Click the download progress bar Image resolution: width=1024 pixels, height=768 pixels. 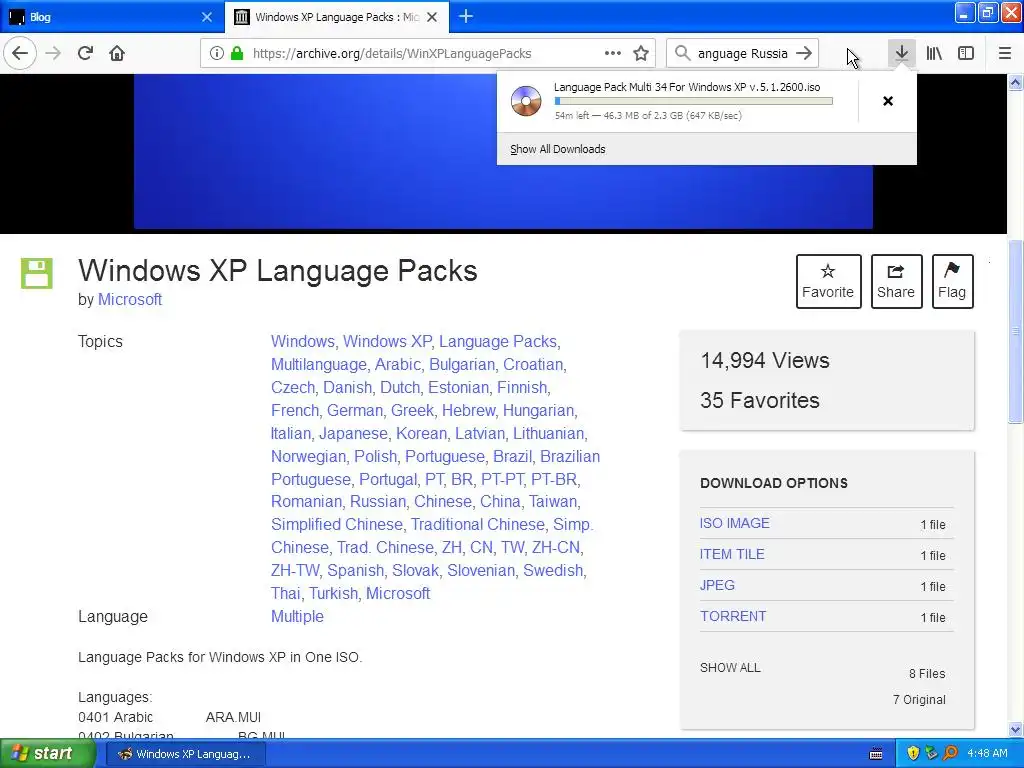694,101
